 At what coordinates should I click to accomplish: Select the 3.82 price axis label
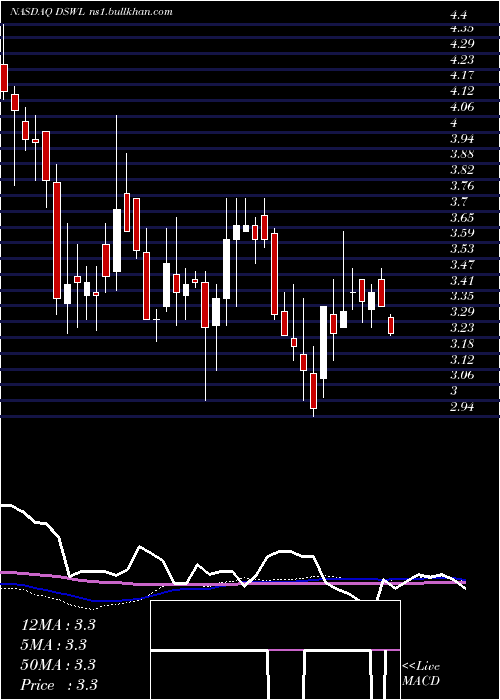pyautogui.click(x=462, y=170)
